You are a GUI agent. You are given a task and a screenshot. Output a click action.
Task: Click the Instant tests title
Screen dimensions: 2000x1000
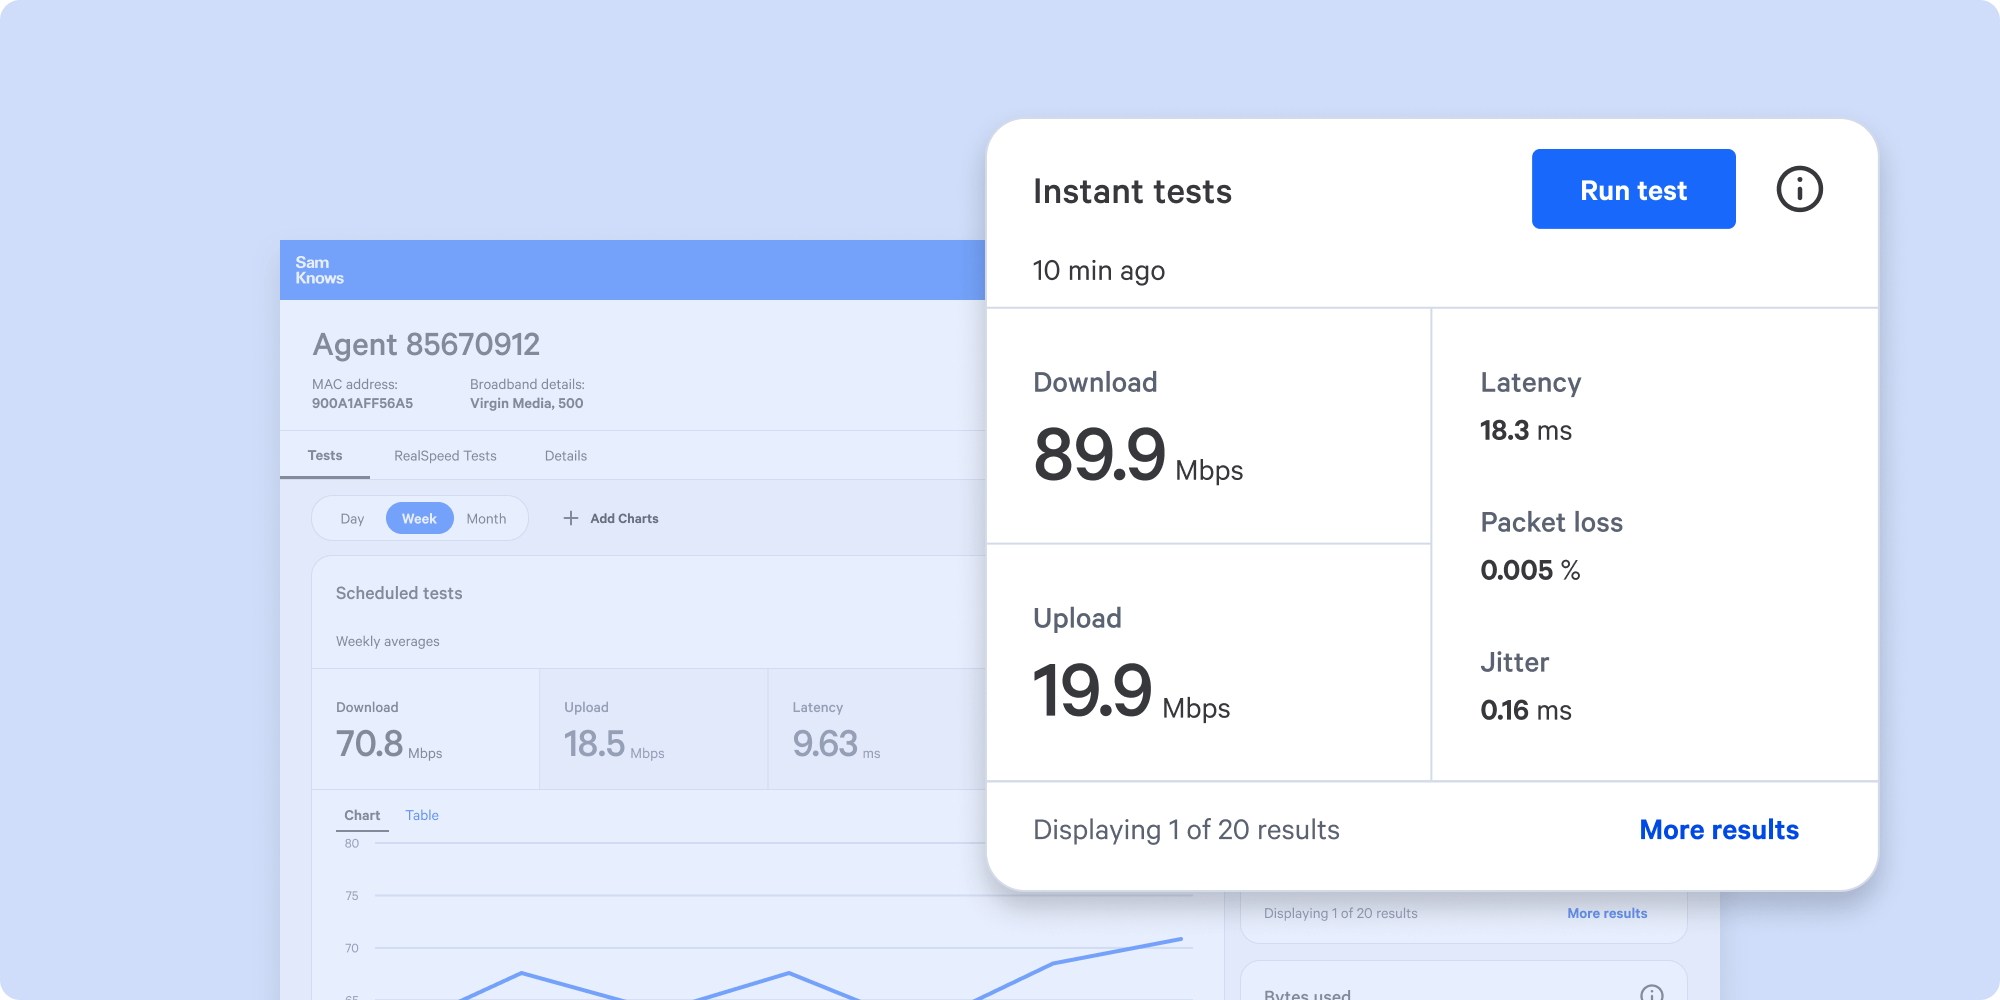click(1132, 191)
